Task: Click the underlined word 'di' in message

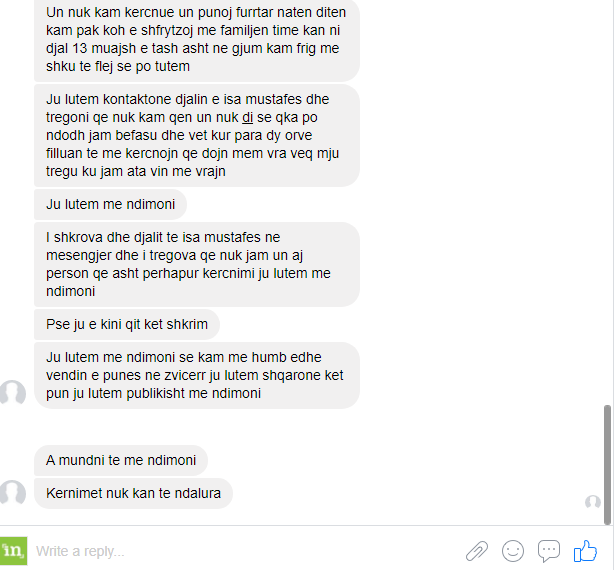Action: coord(247,117)
